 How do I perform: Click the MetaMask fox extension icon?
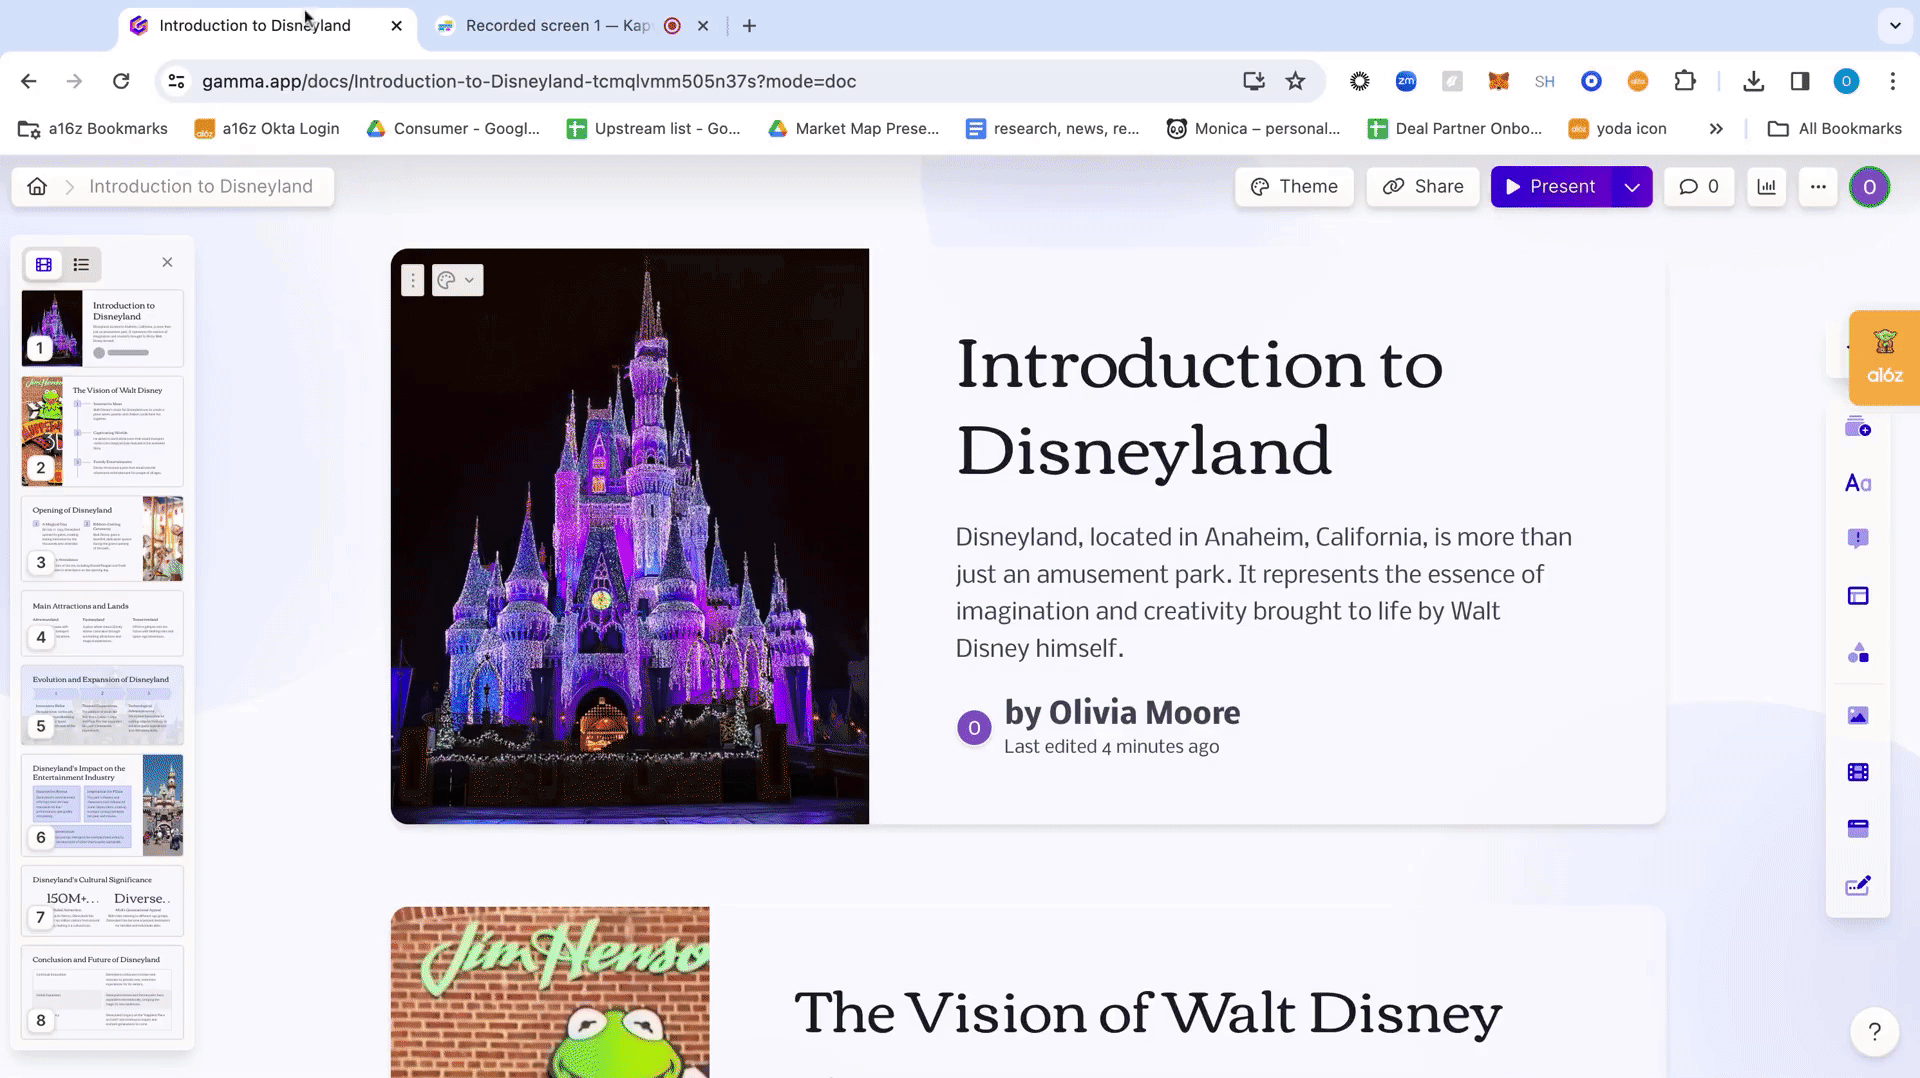(1498, 81)
